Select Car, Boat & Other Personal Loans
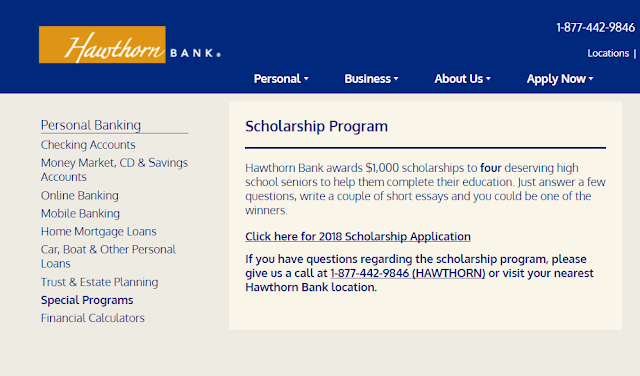Viewport: 640px width, 376px height. 108,256
